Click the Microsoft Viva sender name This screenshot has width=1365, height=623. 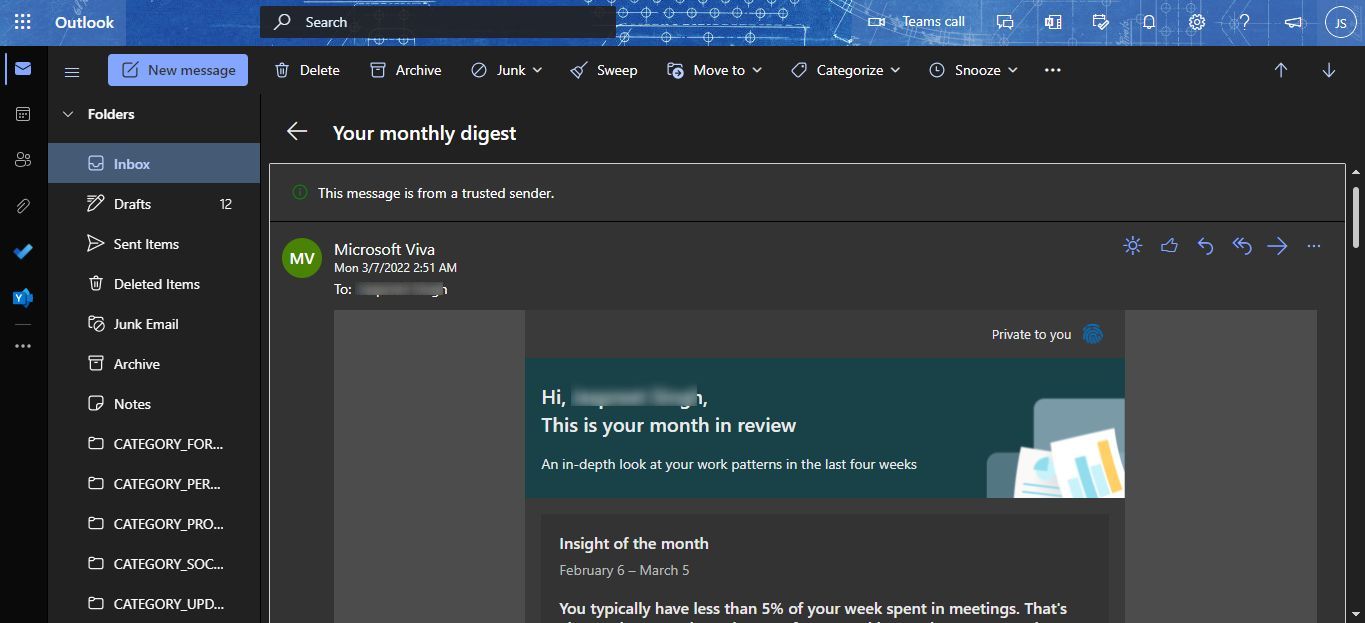[x=384, y=249]
